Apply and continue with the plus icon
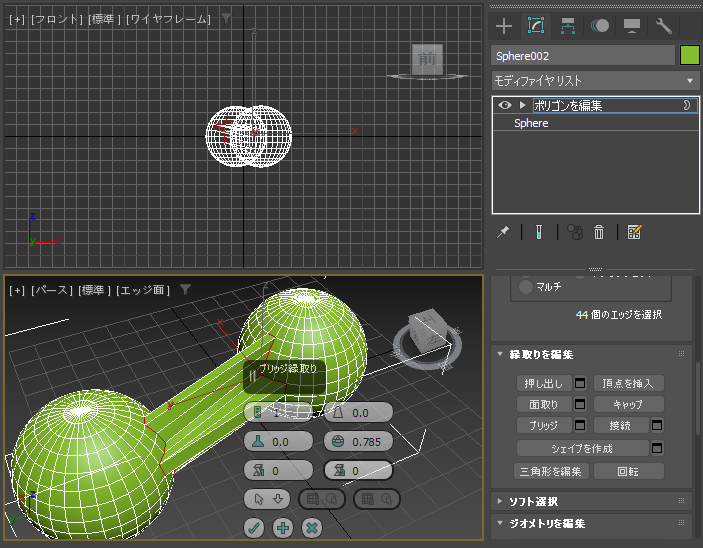The width and height of the screenshot is (703, 548). coord(283,528)
